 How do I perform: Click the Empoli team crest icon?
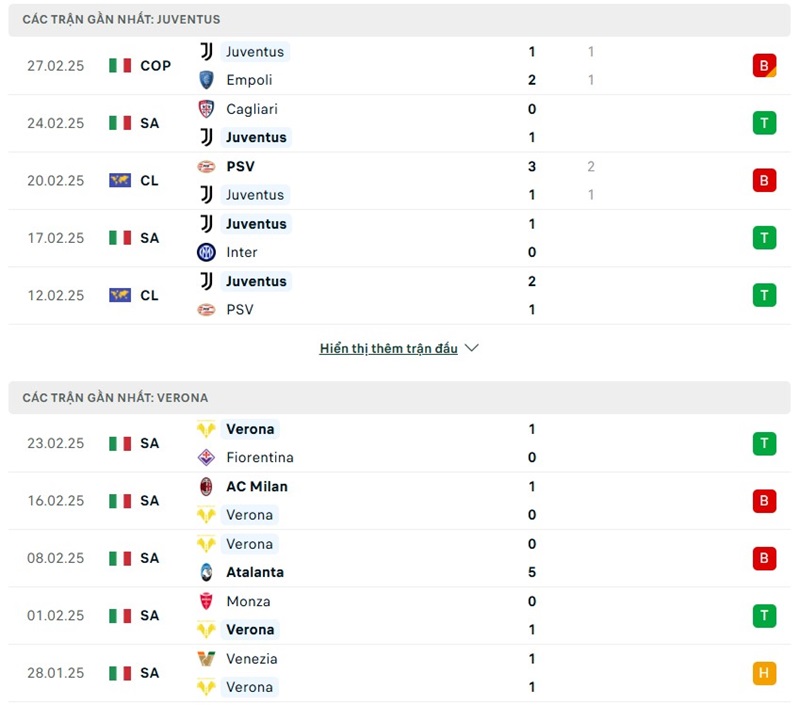click(206, 80)
